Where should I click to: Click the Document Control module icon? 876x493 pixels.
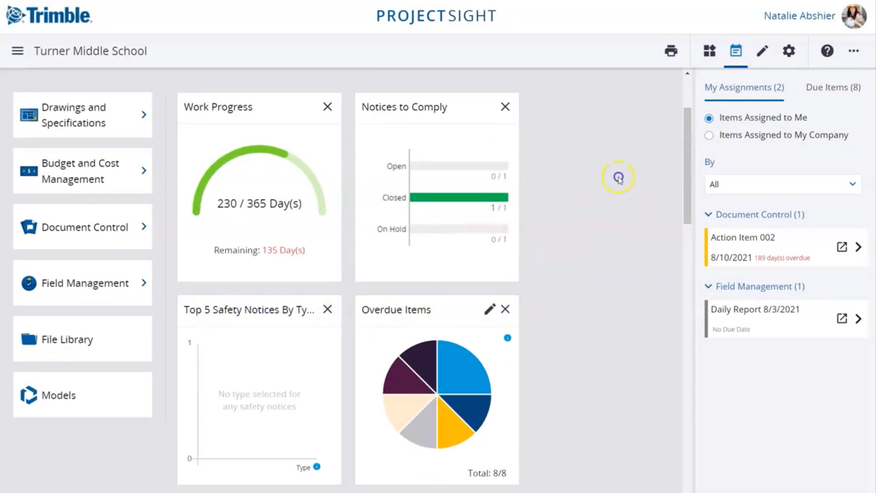point(28,227)
